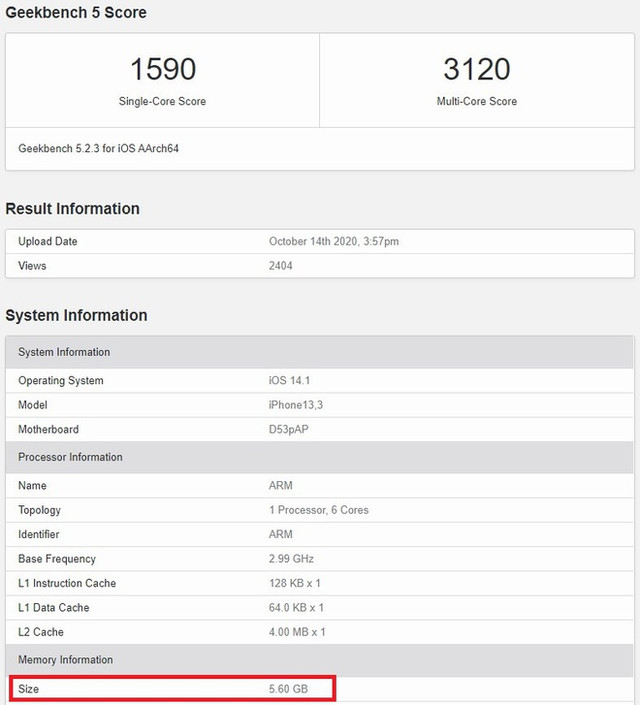
Task: Click the Multi-Core Score value 3120
Action: pyautogui.click(x=477, y=69)
